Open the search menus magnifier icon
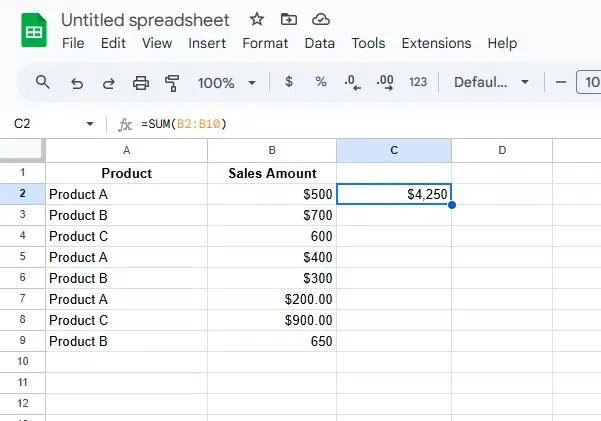The height and width of the screenshot is (421, 601). pyautogui.click(x=42, y=82)
